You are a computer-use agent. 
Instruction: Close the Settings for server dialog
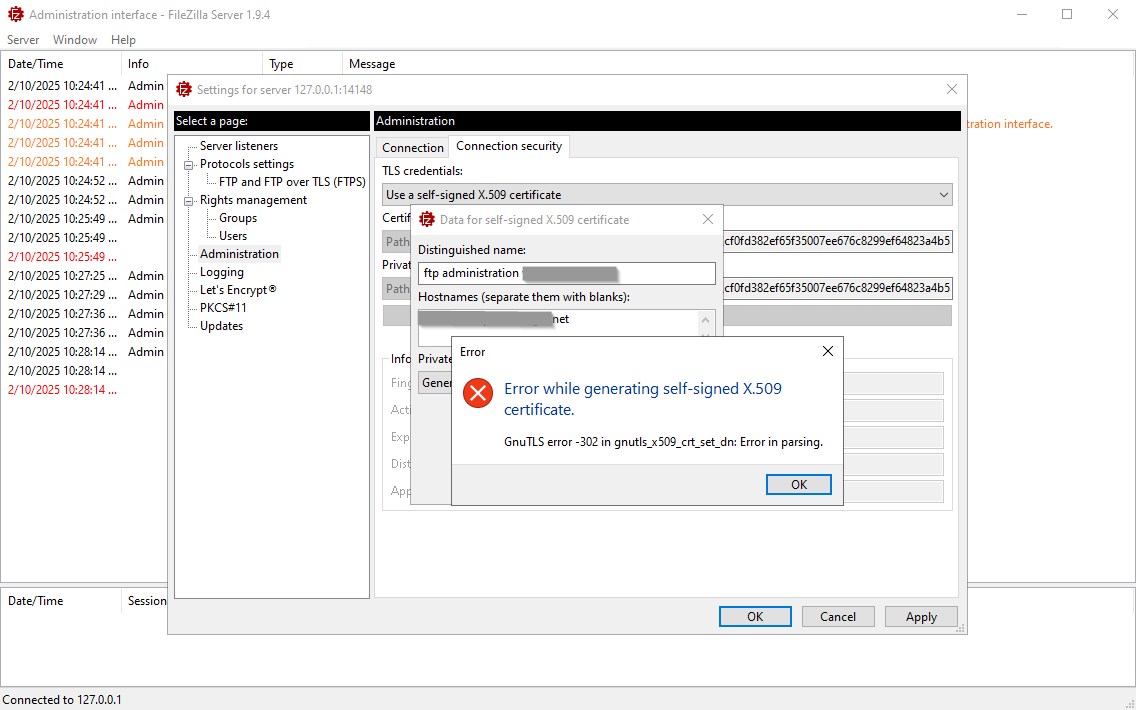click(952, 89)
